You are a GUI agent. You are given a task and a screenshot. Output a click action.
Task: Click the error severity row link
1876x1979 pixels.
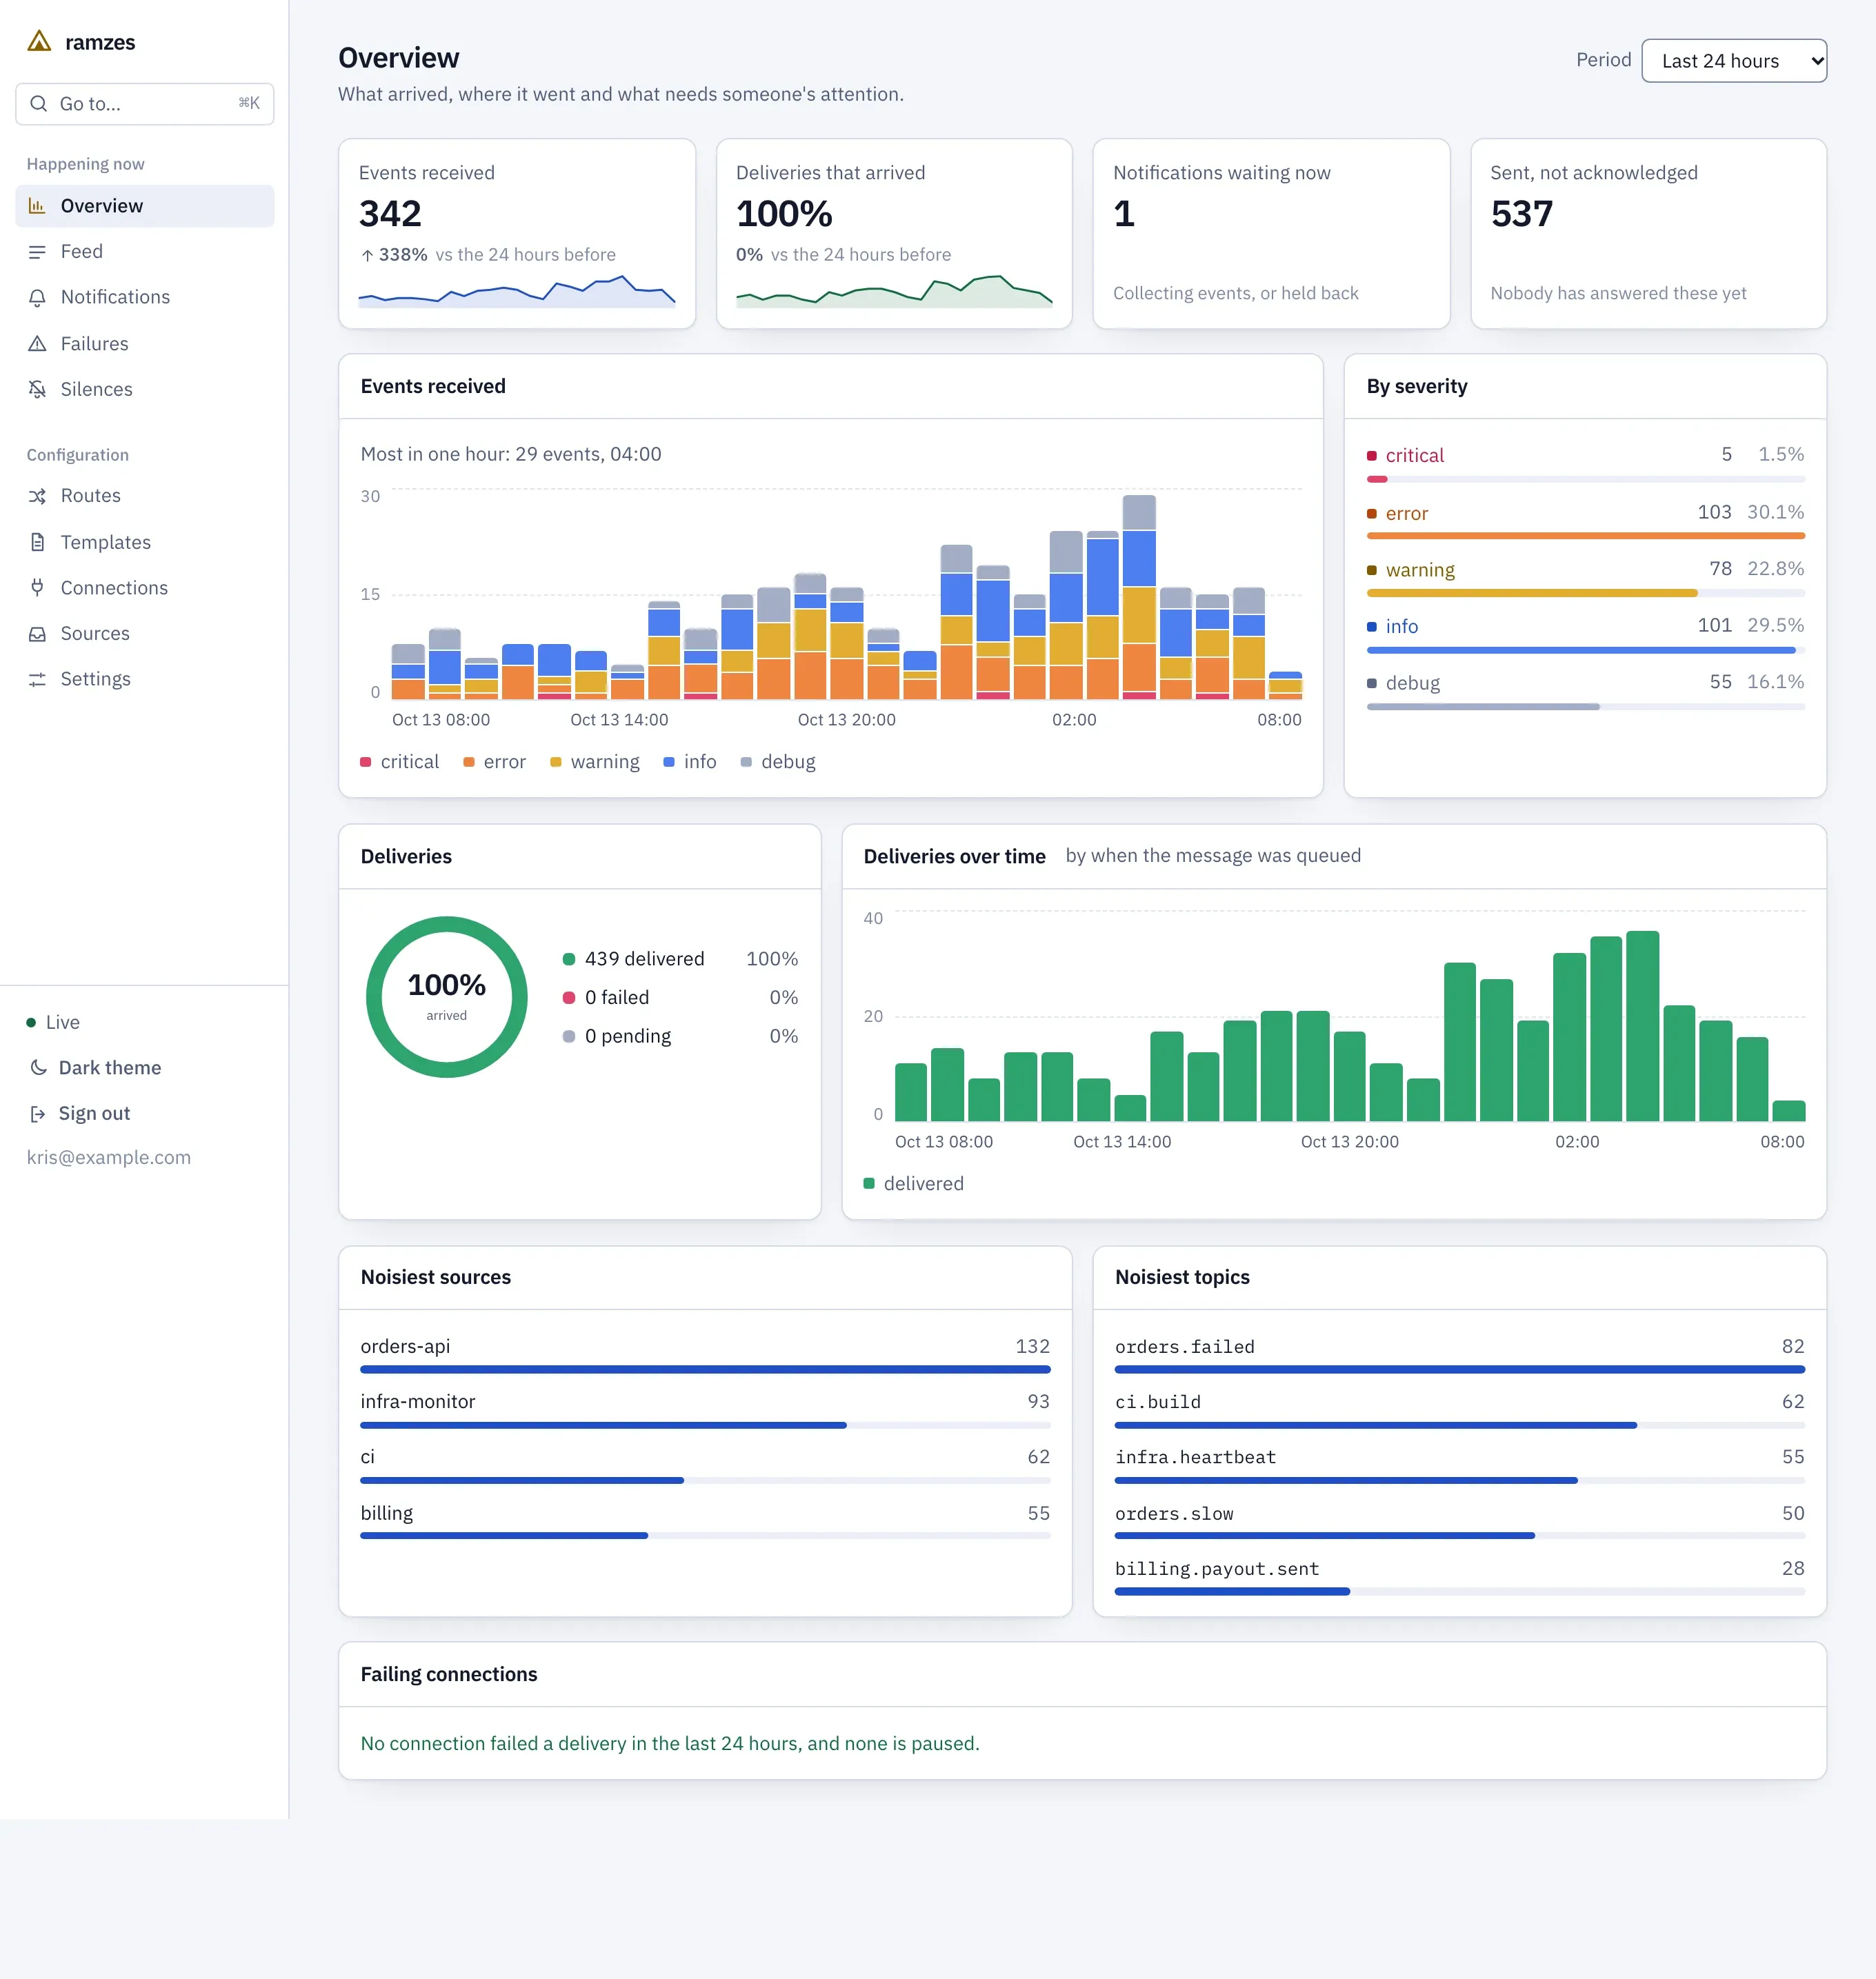[1585, 513]
